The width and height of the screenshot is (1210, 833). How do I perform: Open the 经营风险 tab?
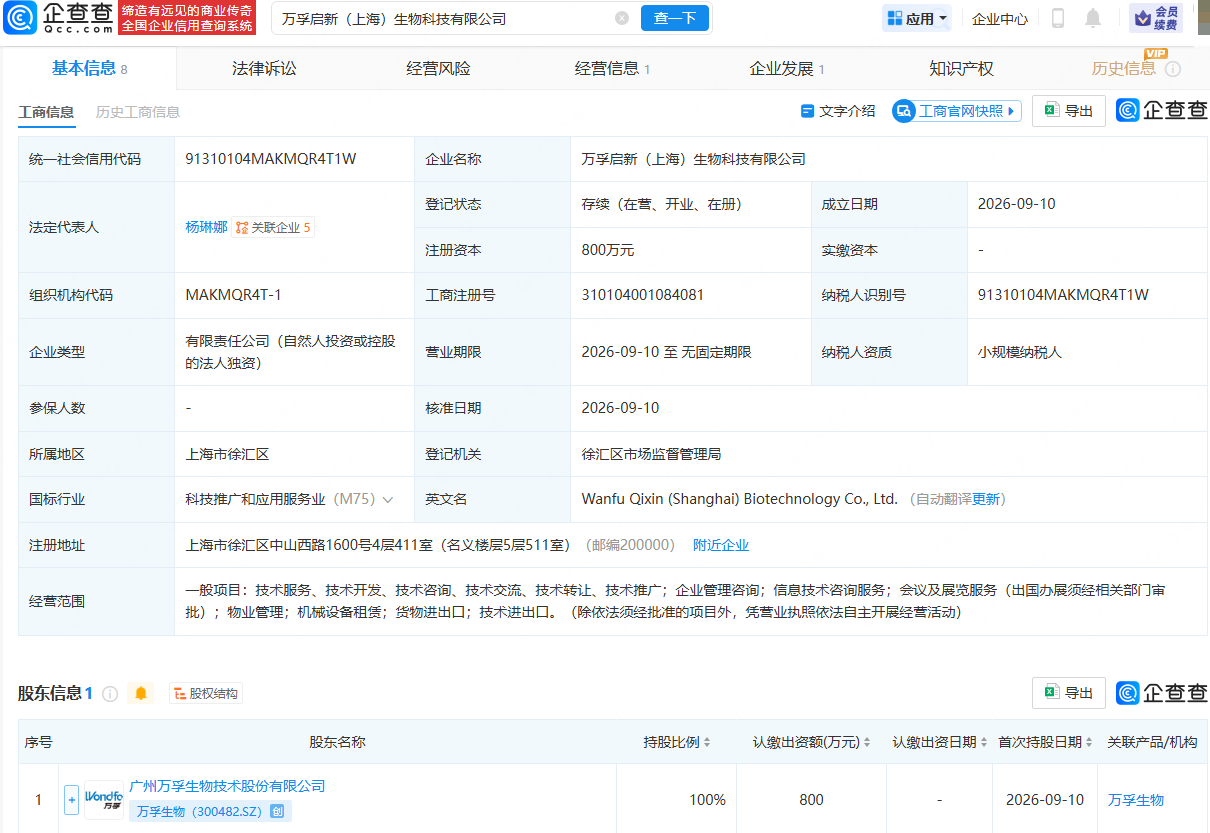438,68
